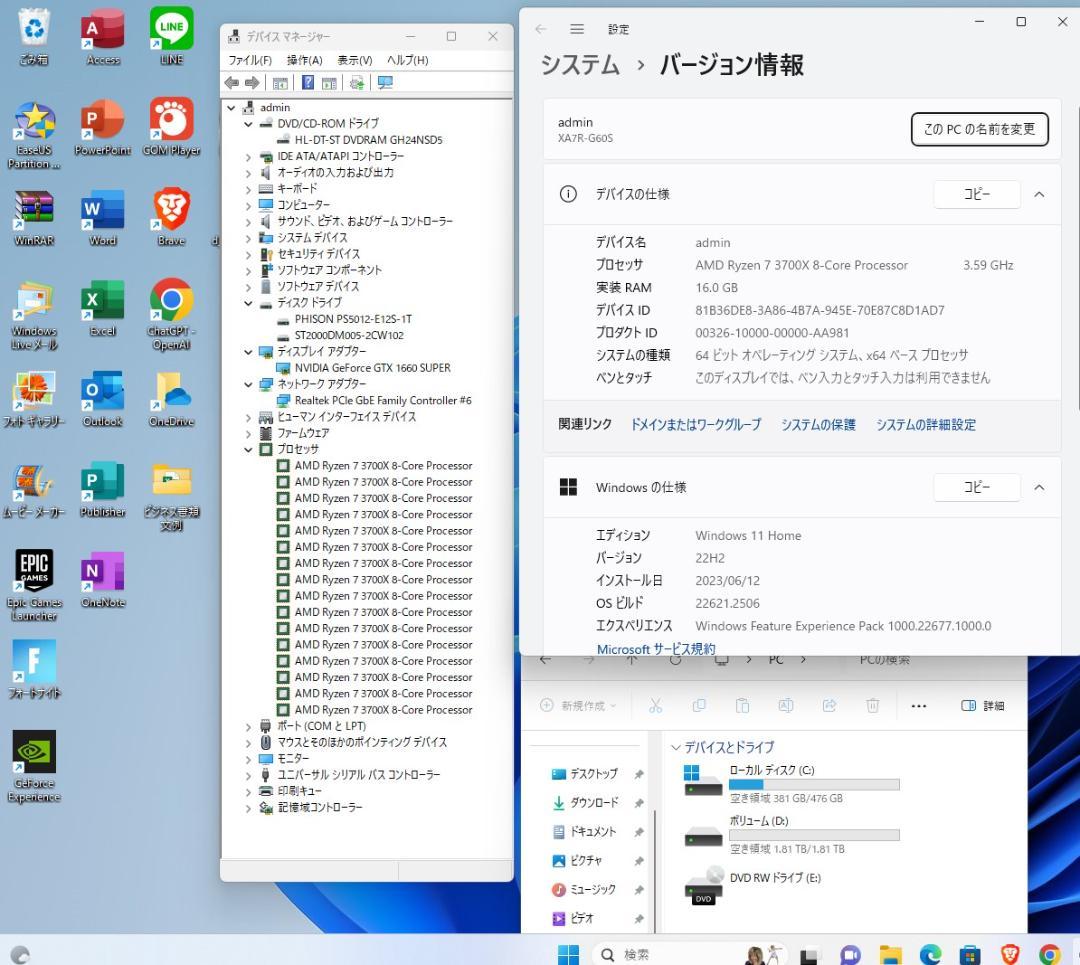Open Microsoft Store from the taskbar
Screen dimensions: 1080x965
pos(969,954)
